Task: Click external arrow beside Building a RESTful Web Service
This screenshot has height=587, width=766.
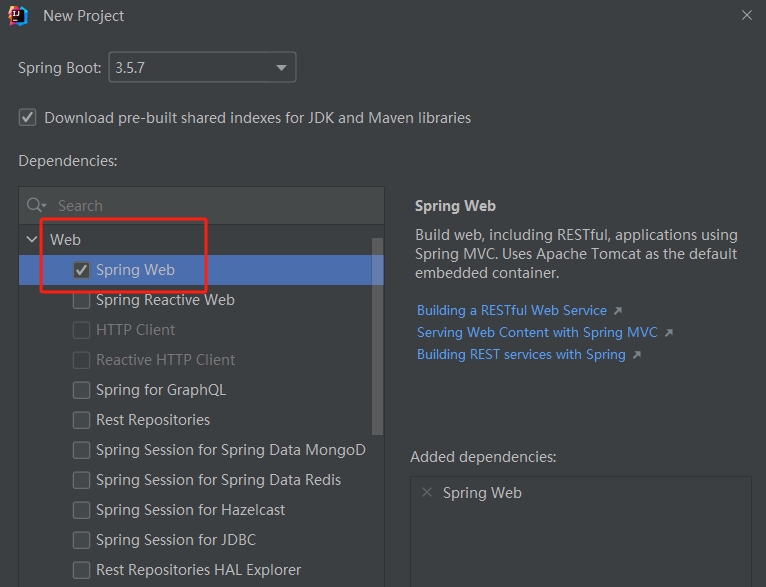Action: [x=618, y=311]
